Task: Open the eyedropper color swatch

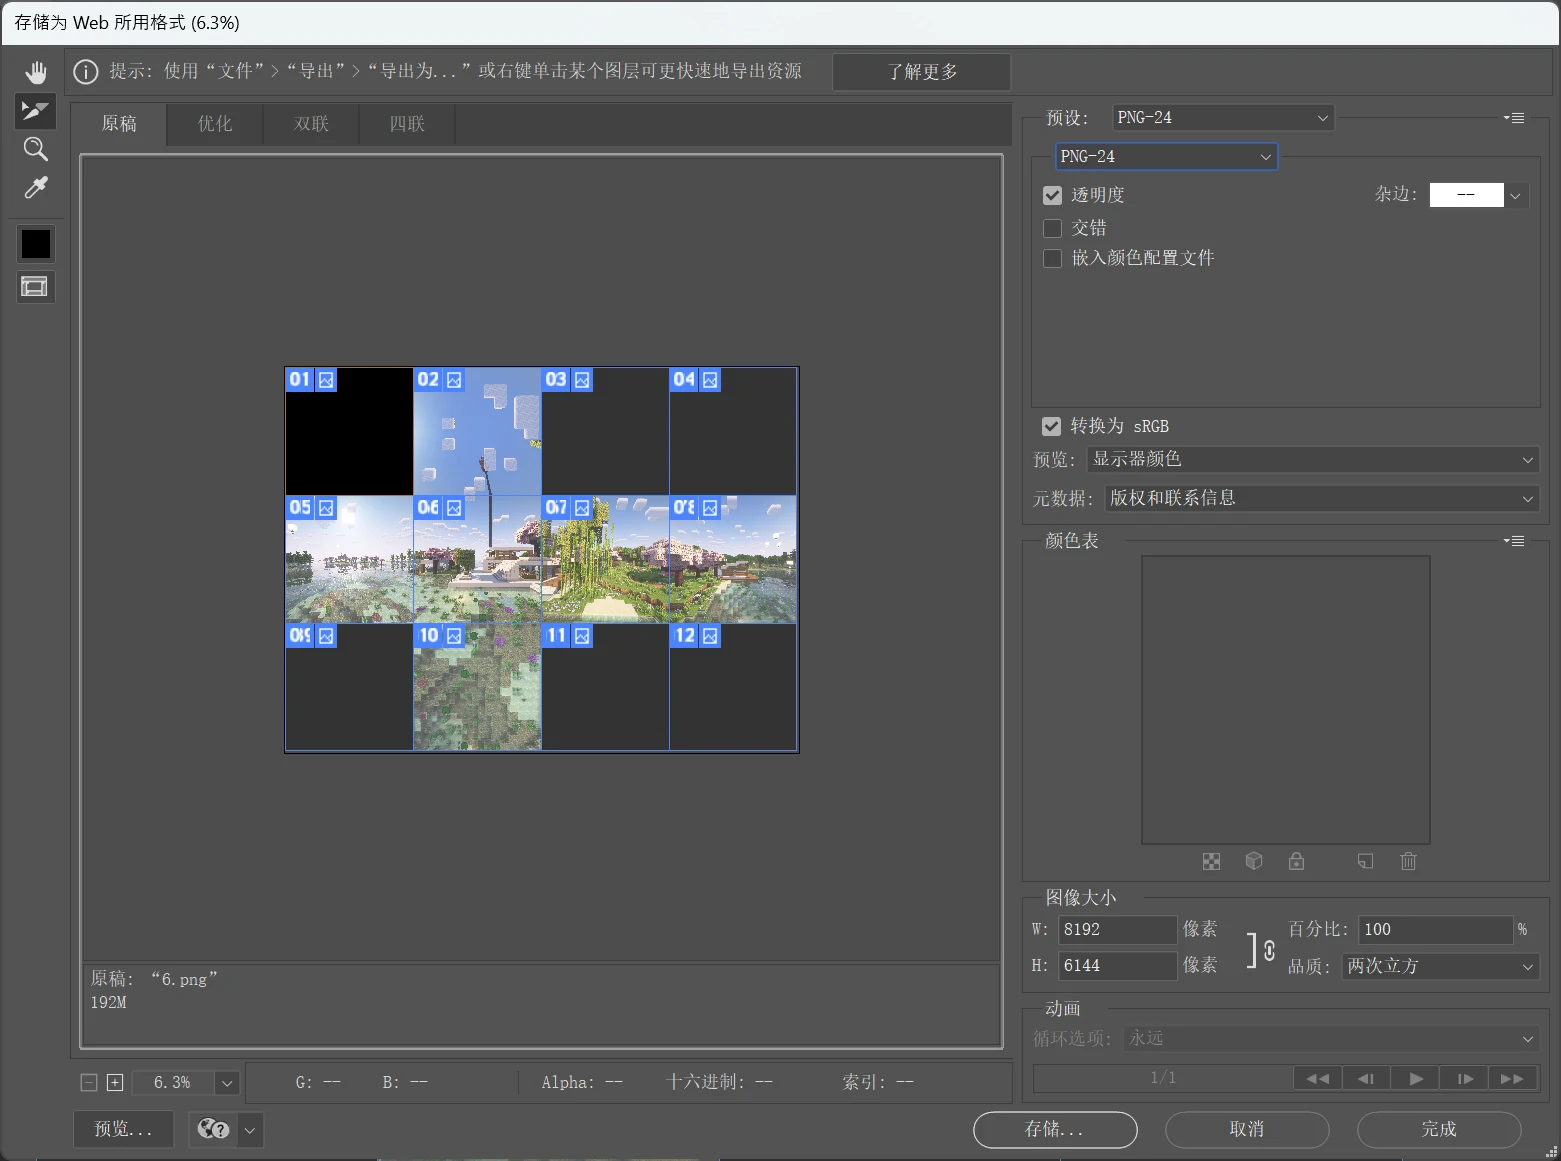Action: pos(36,244)
